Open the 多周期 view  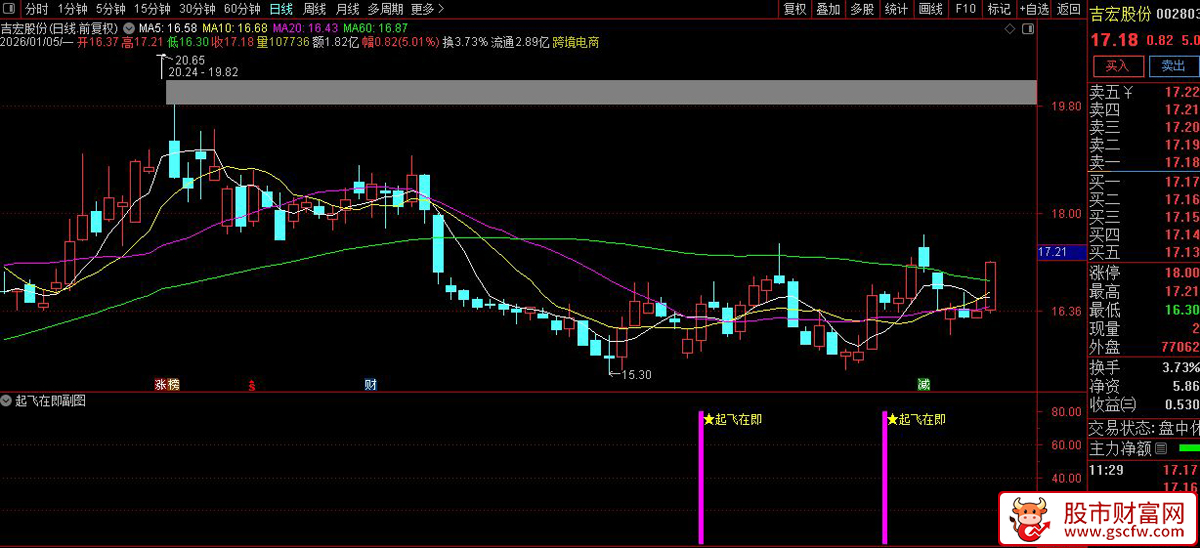click(x=385, y=9)
